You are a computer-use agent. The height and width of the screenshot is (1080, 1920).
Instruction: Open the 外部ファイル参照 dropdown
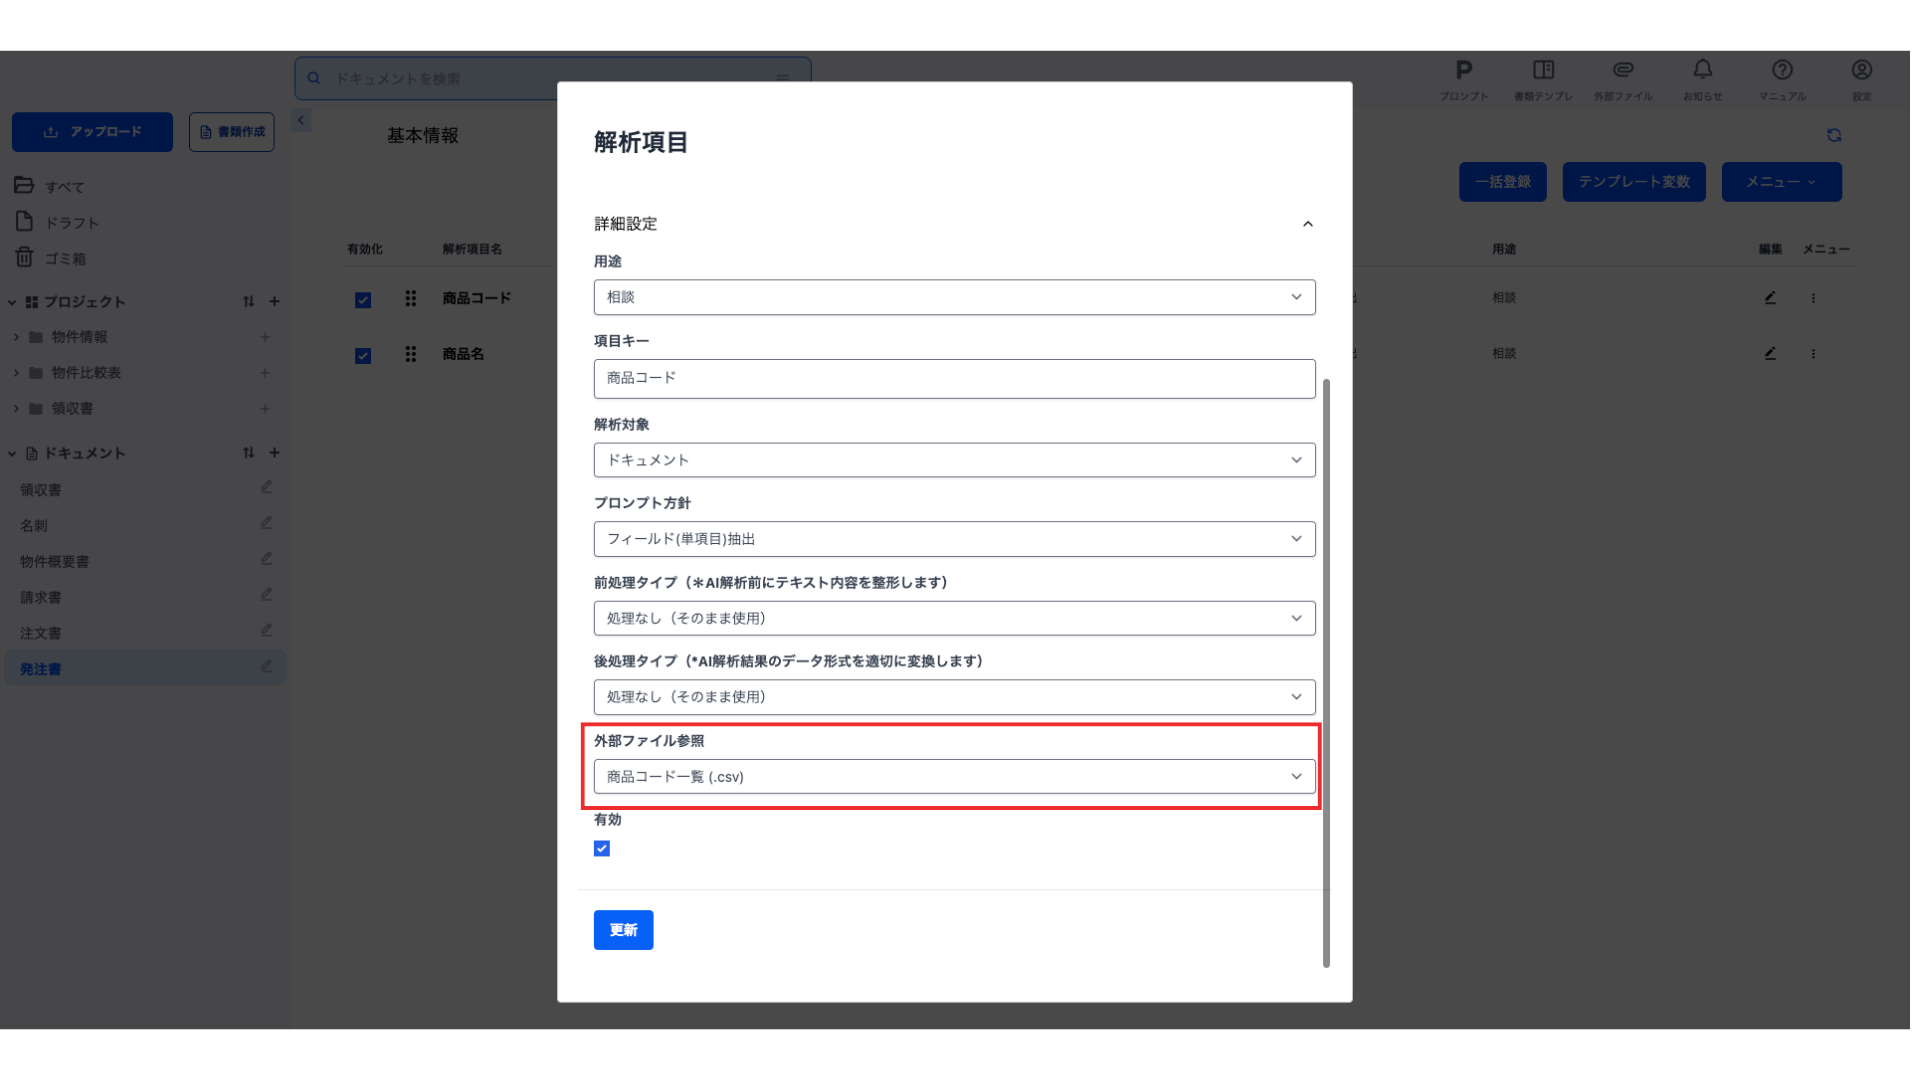click(954, 777)
